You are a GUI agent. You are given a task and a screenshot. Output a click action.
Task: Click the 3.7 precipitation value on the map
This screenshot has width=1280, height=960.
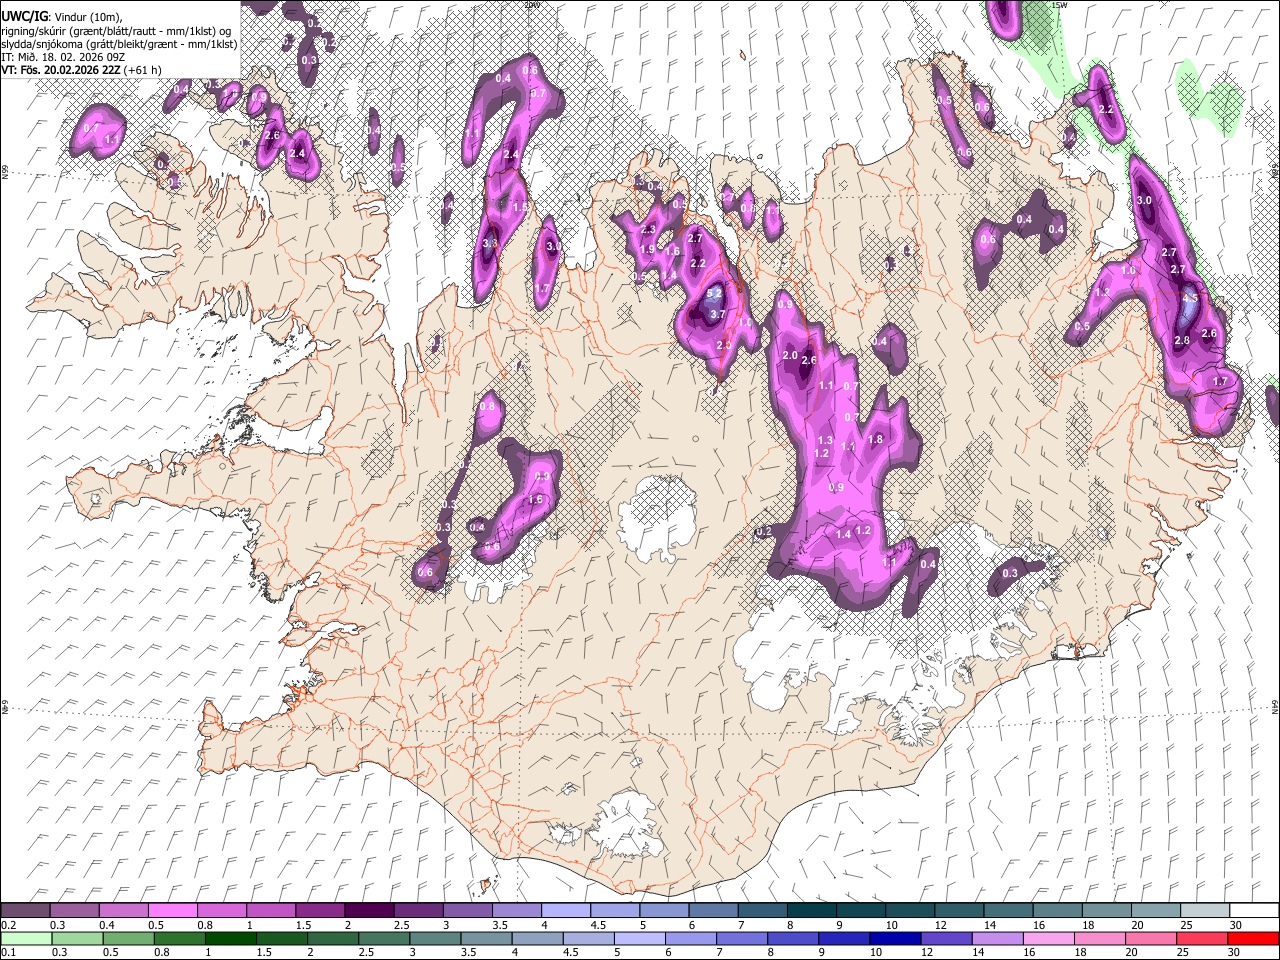[717, 314]
